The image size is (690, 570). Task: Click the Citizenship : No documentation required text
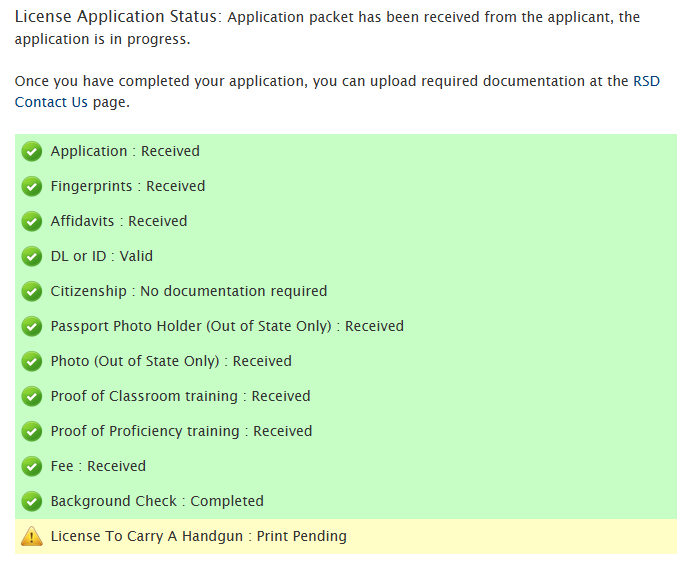(x=189, y=291)
